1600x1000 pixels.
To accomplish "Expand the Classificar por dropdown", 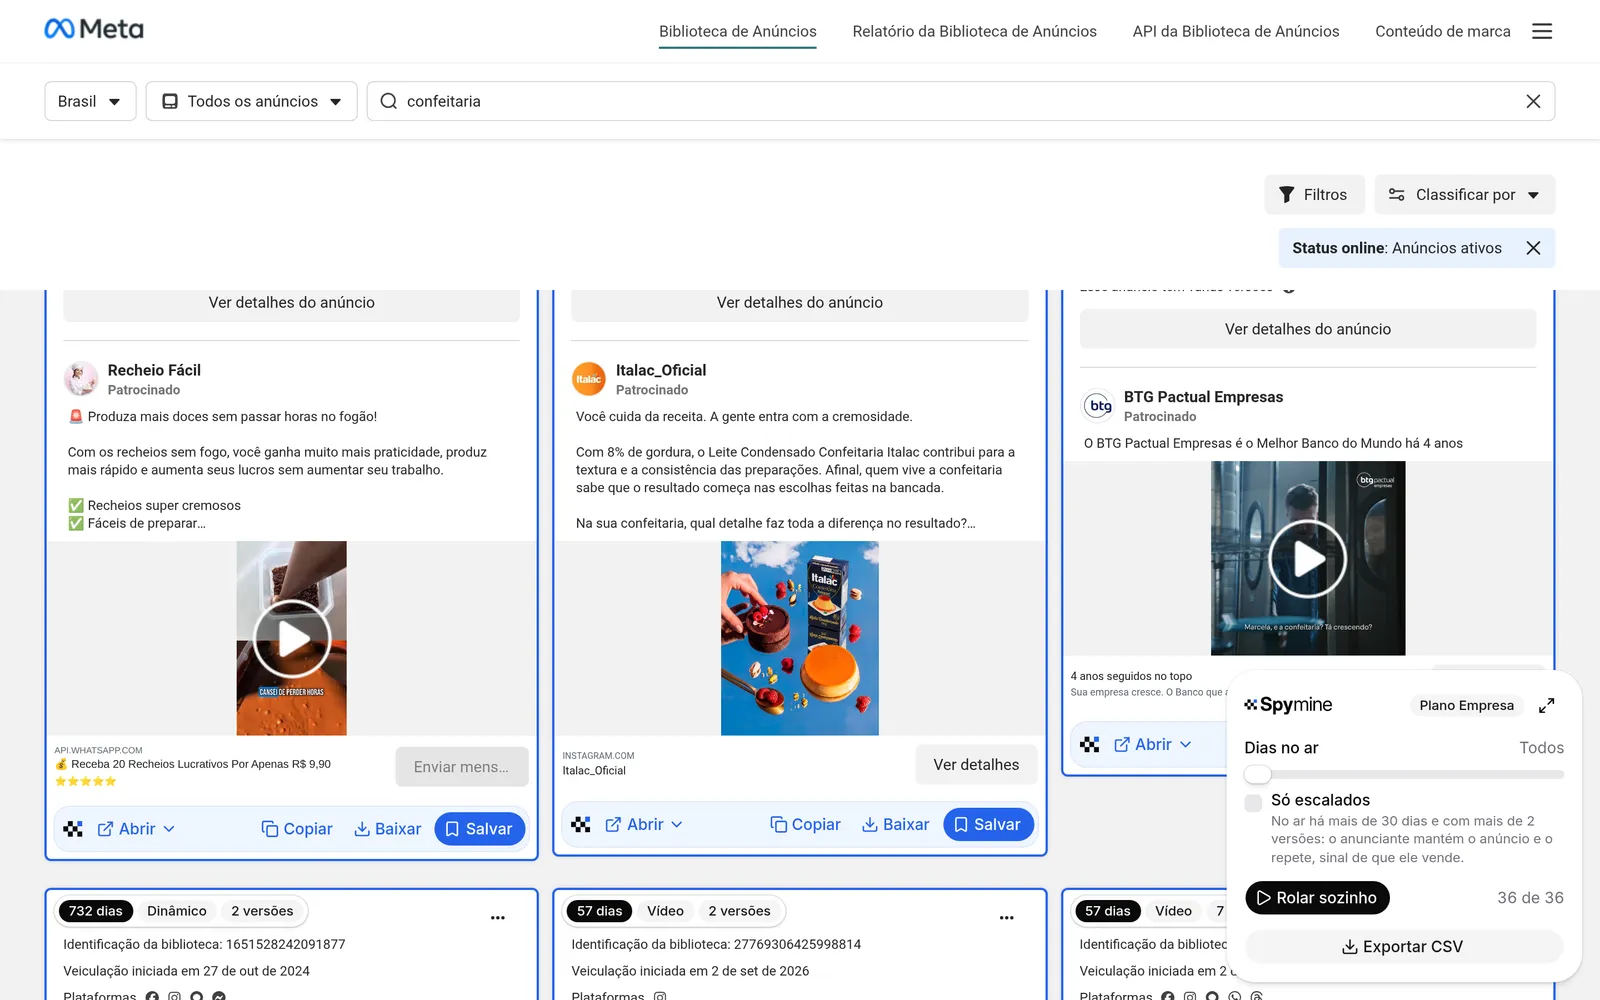I will pyautogui.click(x=1465, y=195).
